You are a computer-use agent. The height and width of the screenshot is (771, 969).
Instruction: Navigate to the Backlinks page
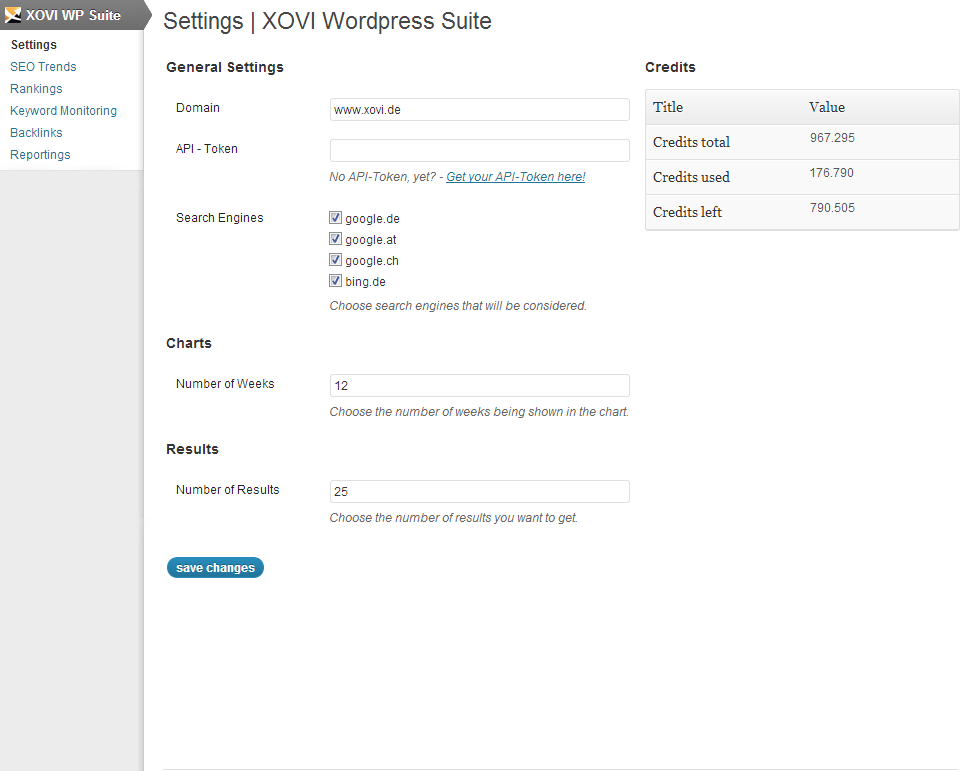pyautogui.click(x=36, y=133)
